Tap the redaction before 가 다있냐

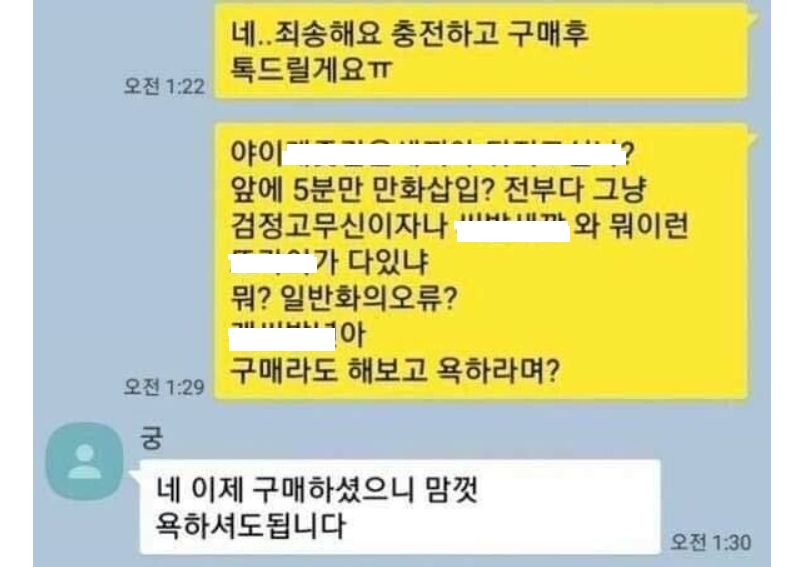(x=273, y=263)
